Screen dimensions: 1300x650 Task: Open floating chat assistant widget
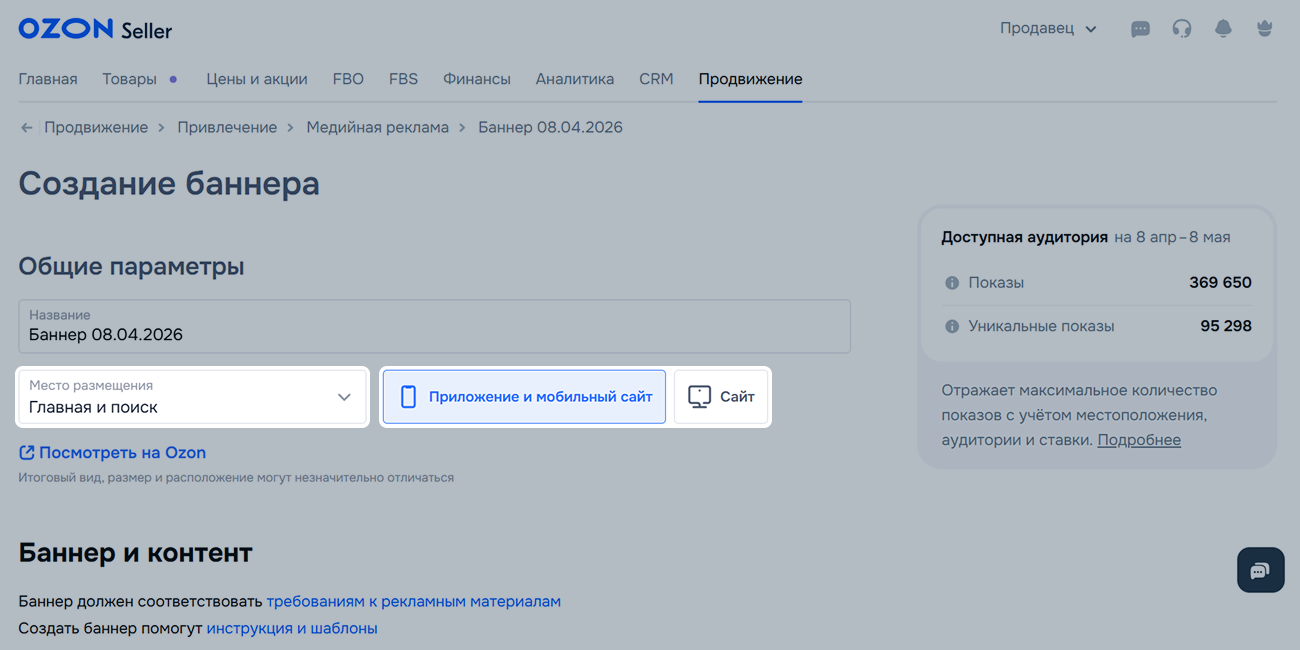click(x=1260, y=570)
